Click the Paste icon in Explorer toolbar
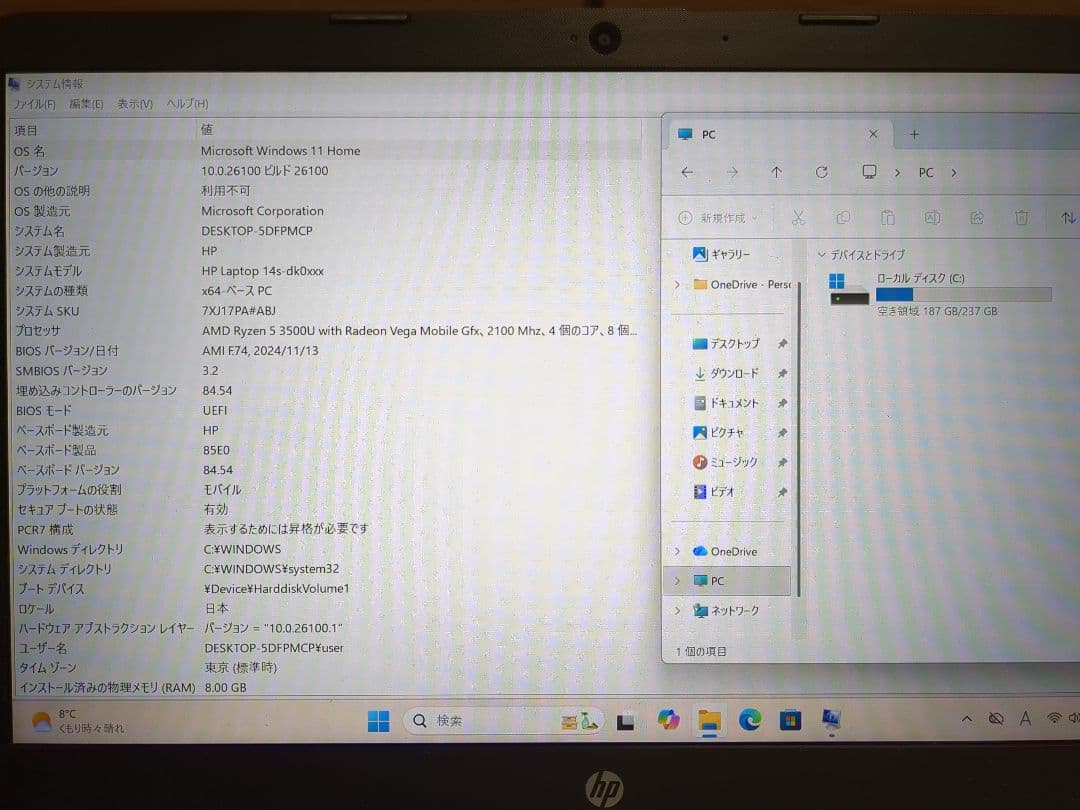The width and height of the screenshot is (1080, 810). 887,217
